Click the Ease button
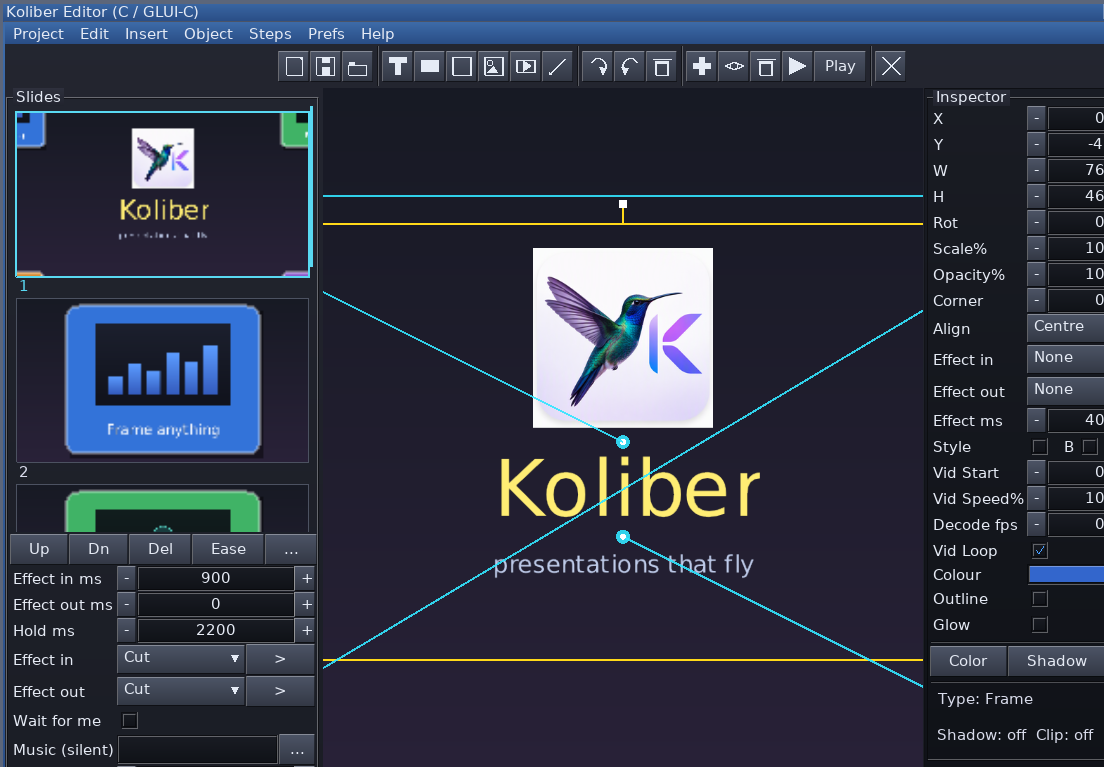This screenshot has height=767, width=1104. (228, 549)
